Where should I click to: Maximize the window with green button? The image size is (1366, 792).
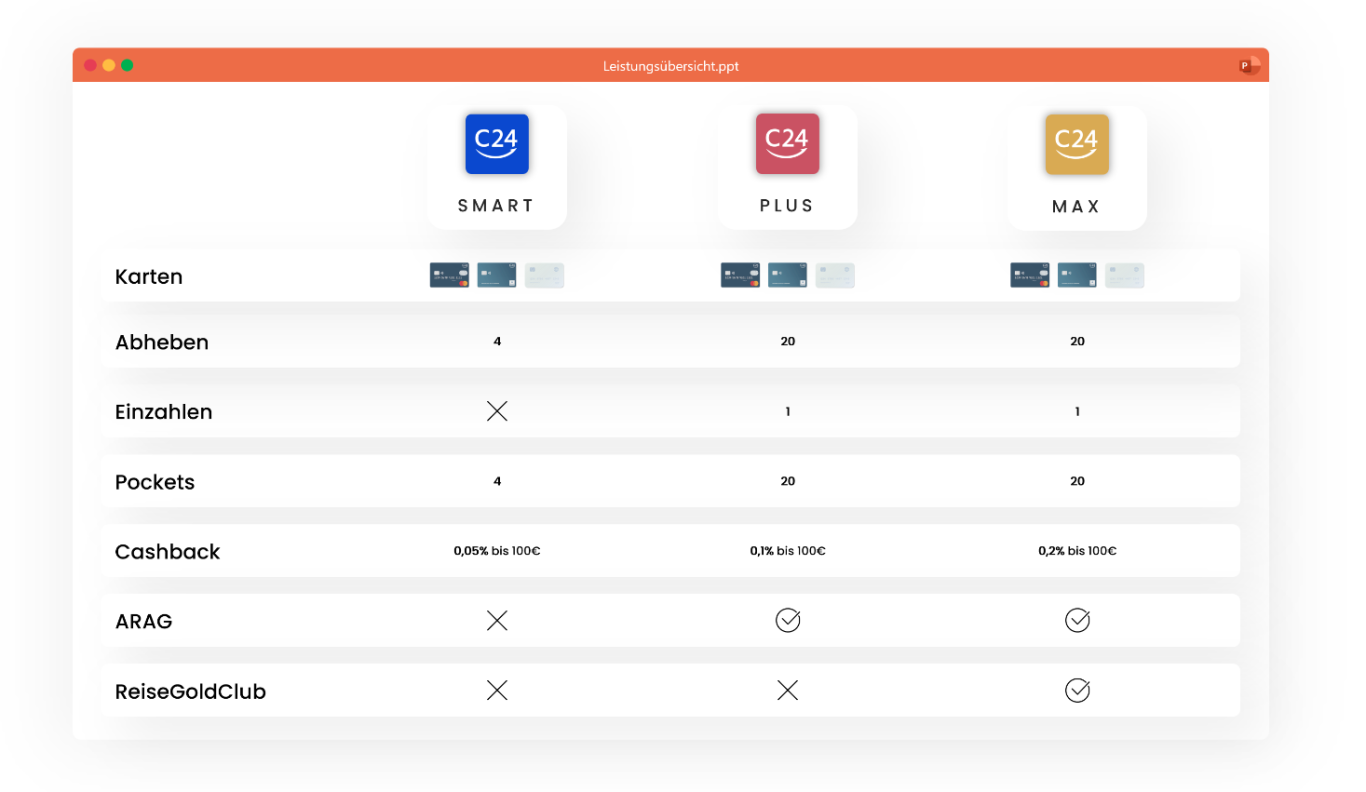click(127, 65)
